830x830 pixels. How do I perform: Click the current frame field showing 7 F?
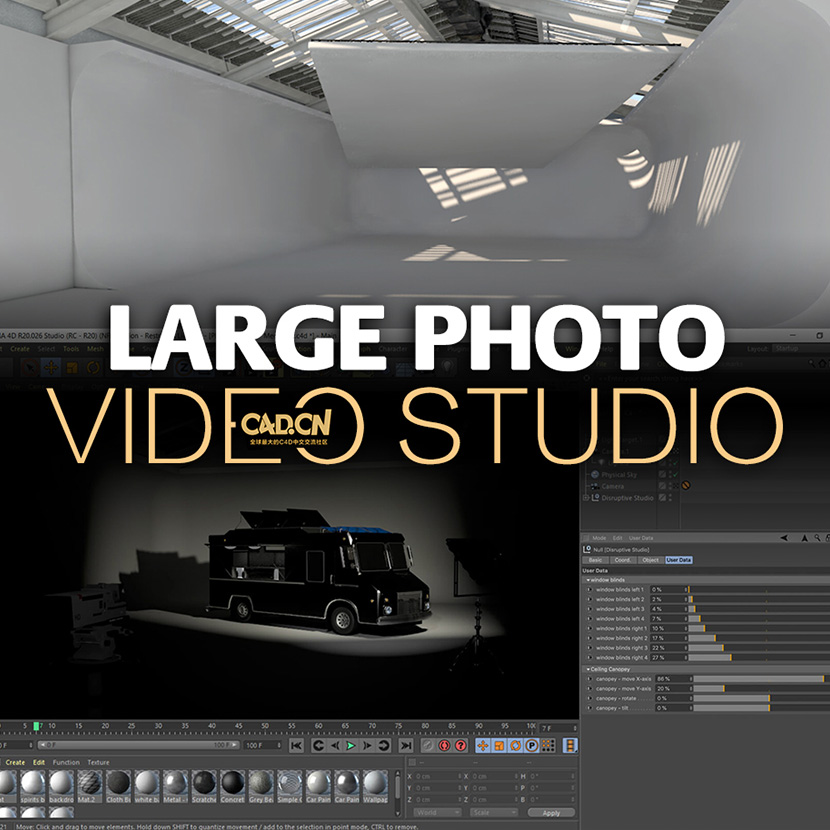[558, 728]
